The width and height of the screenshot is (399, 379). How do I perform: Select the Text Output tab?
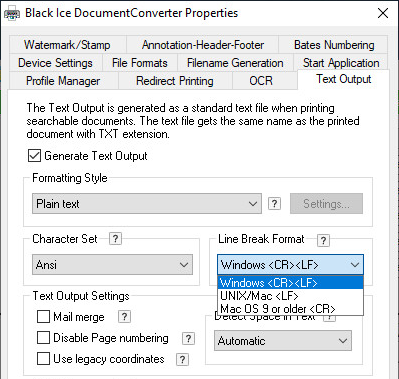coord(343,79)
